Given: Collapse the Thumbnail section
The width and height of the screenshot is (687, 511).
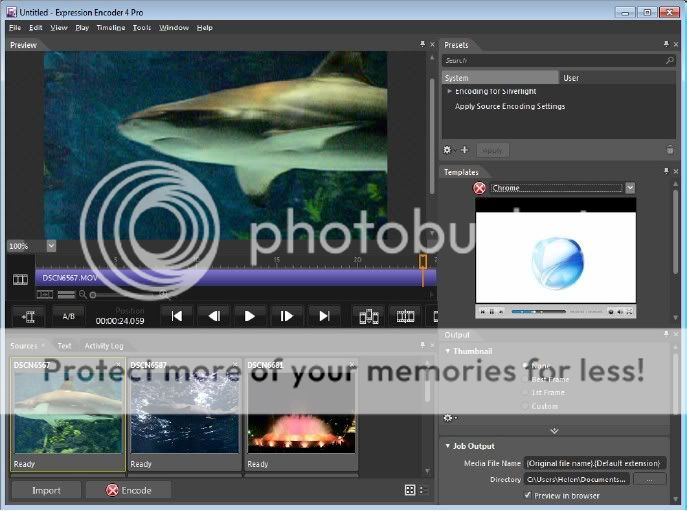Looking at the screenshot, I should tap(447, 351).
